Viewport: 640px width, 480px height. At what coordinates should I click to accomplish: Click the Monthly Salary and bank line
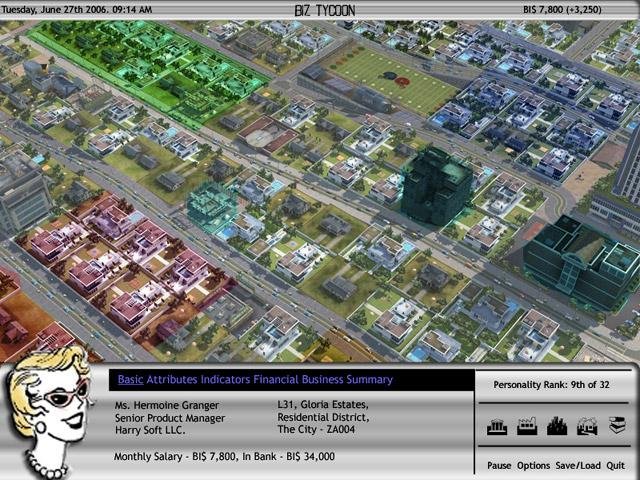pos(224,456)
